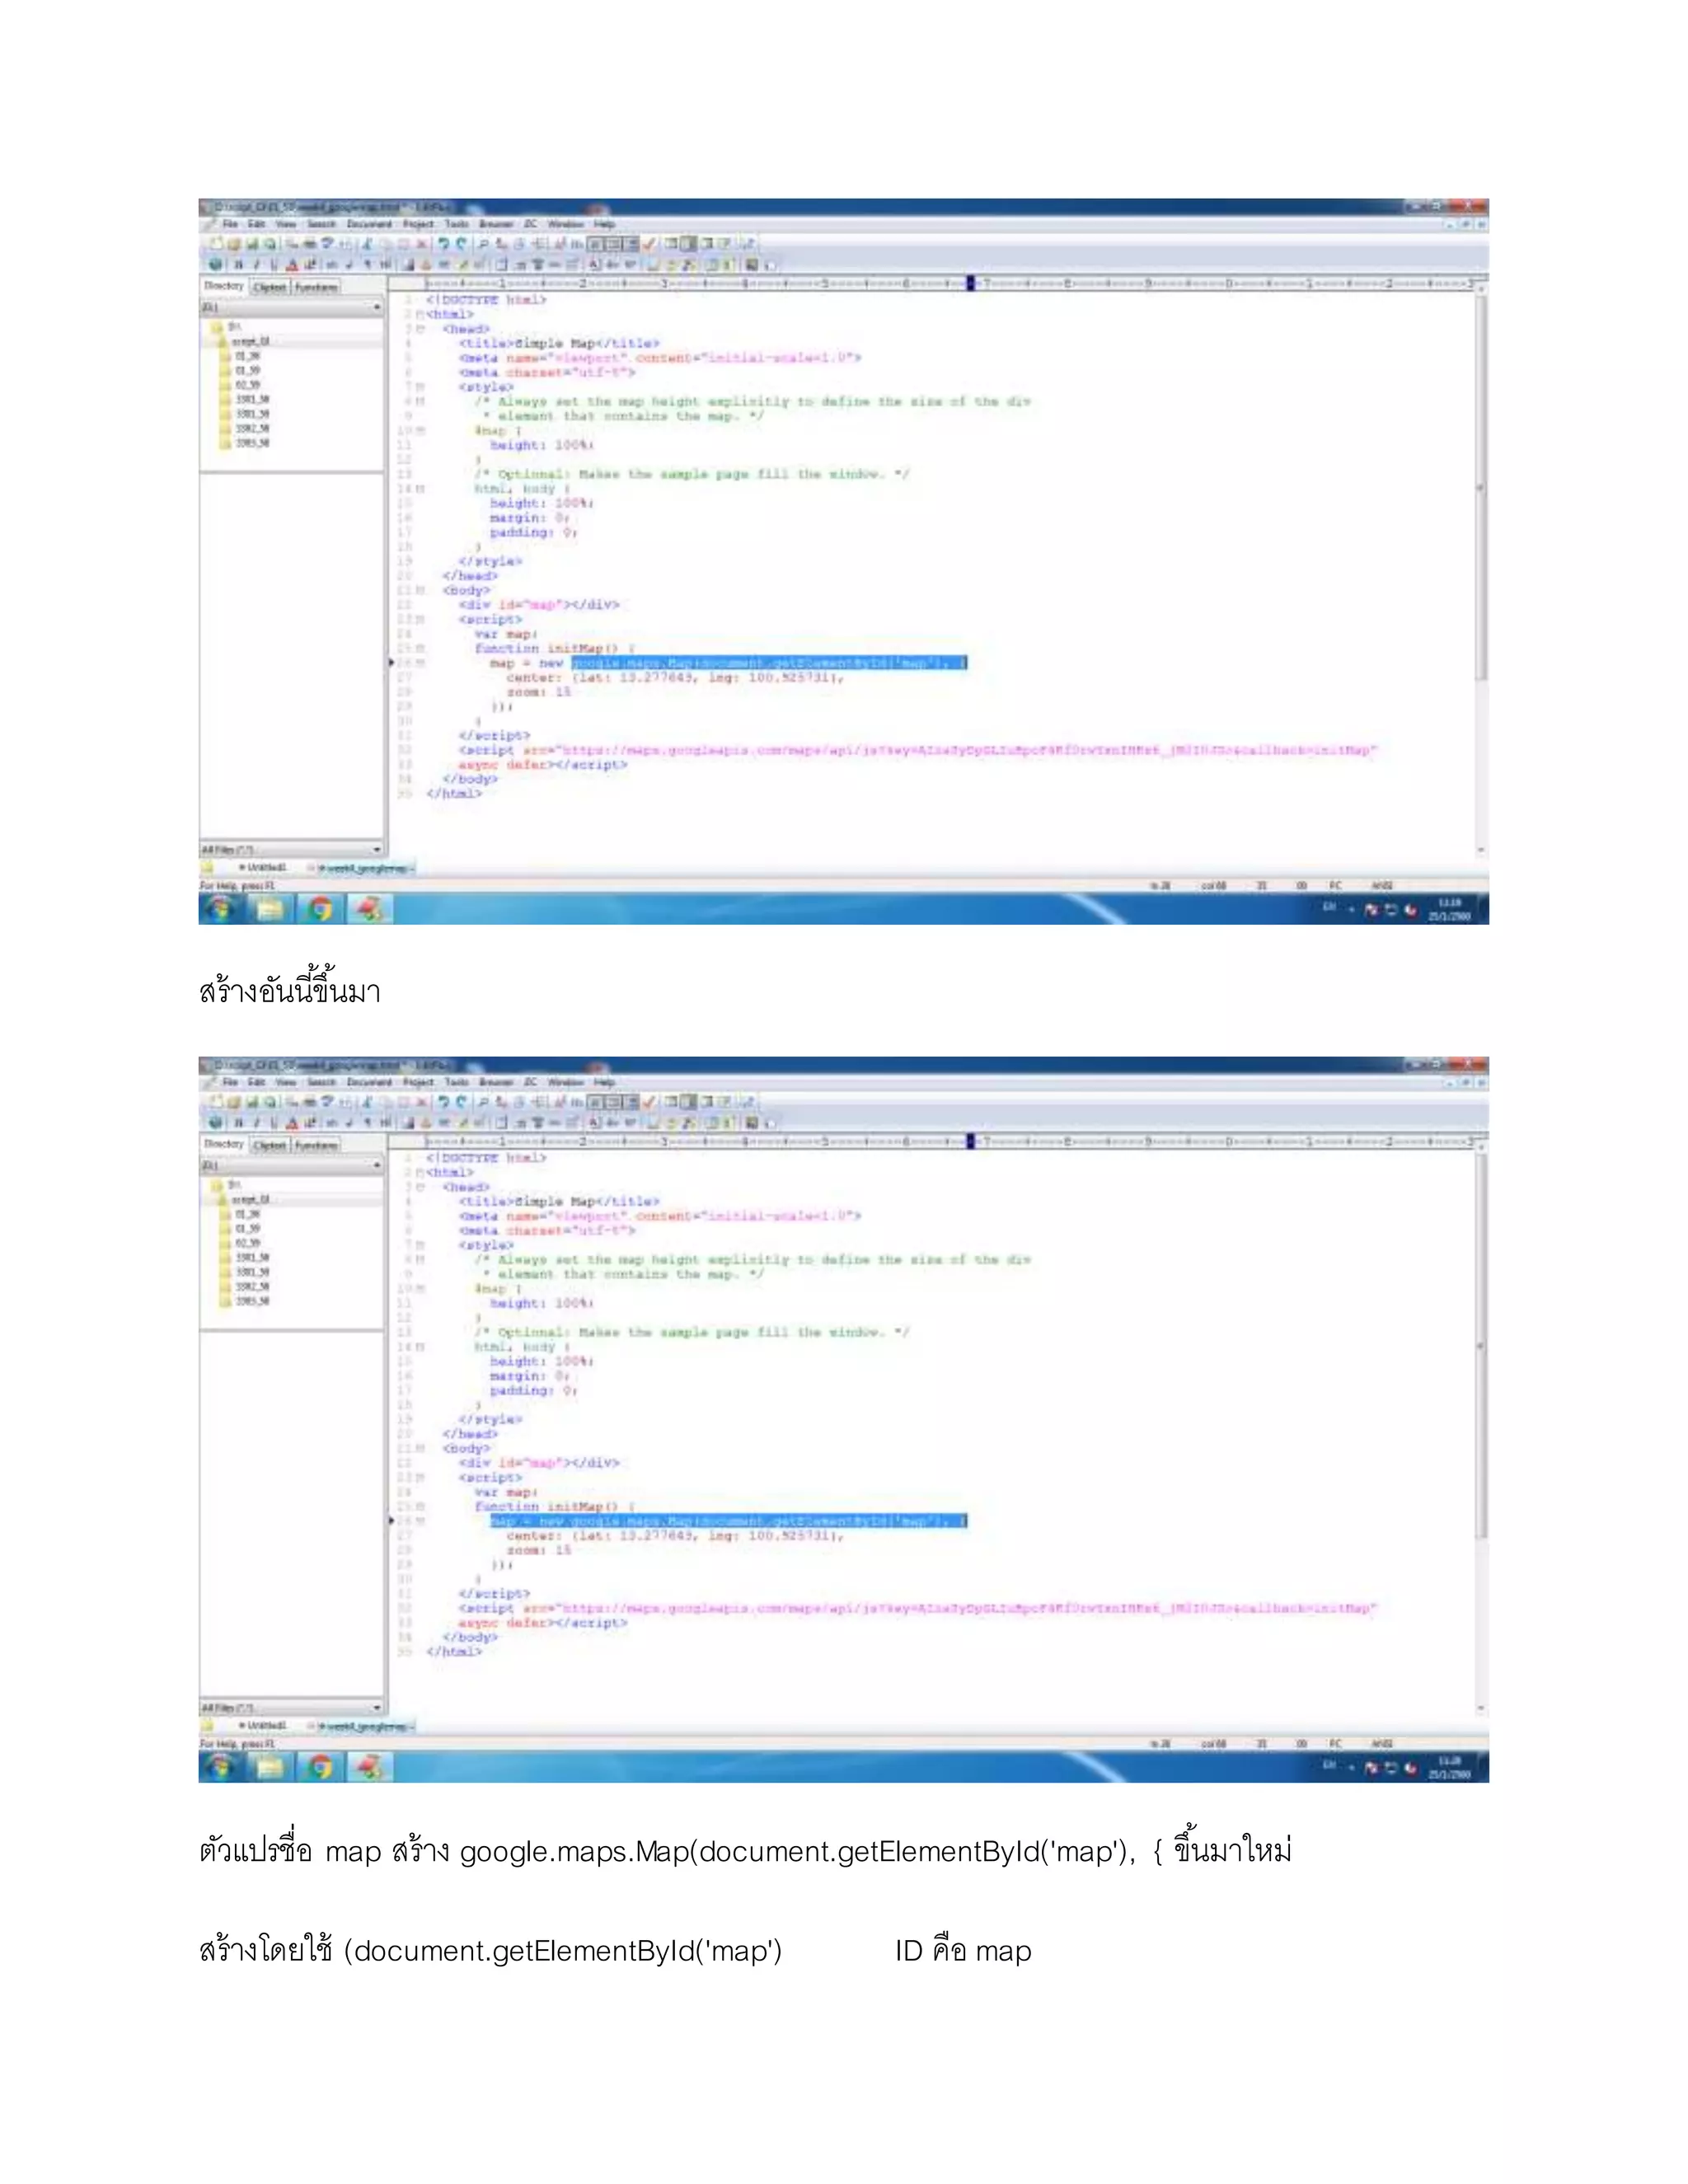Viewport: 1688px width, 2184px height.
Task: Switch to Cliptext tab in lower screenshot
Action: tap(270, 1145)
